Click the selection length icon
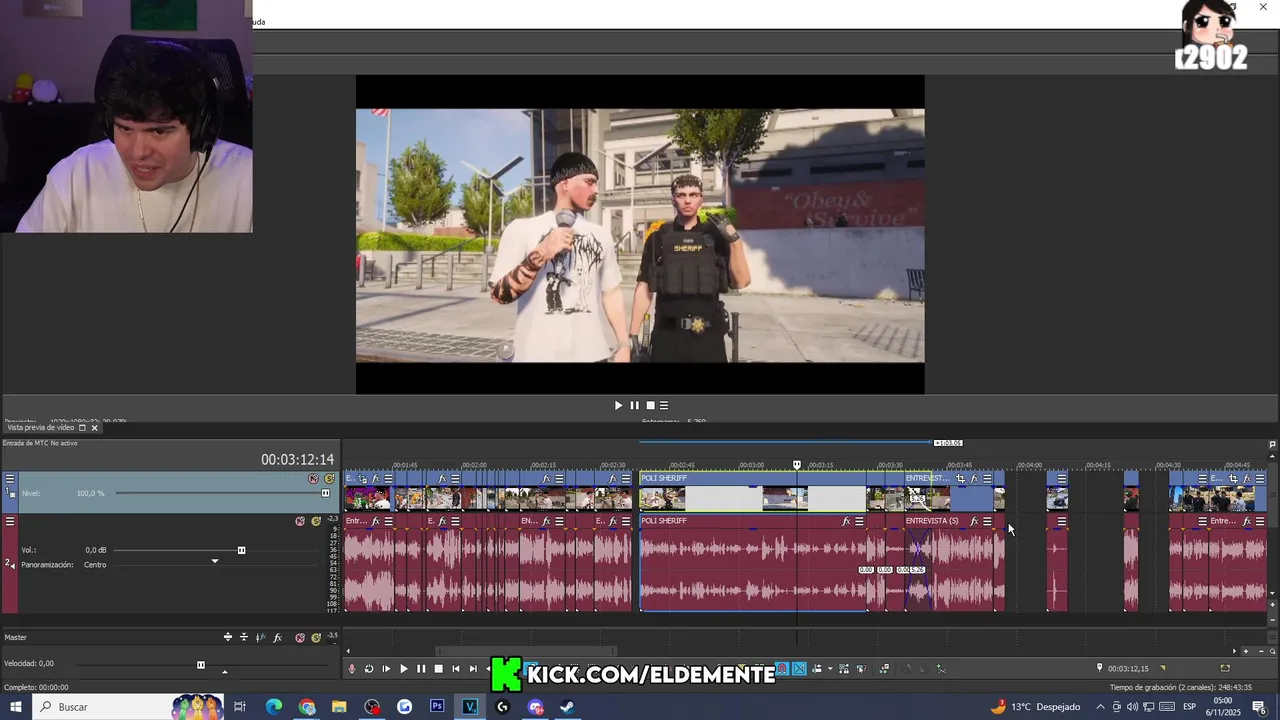This screenshot has width=1280, height=720. click(x=1225, y=668)
